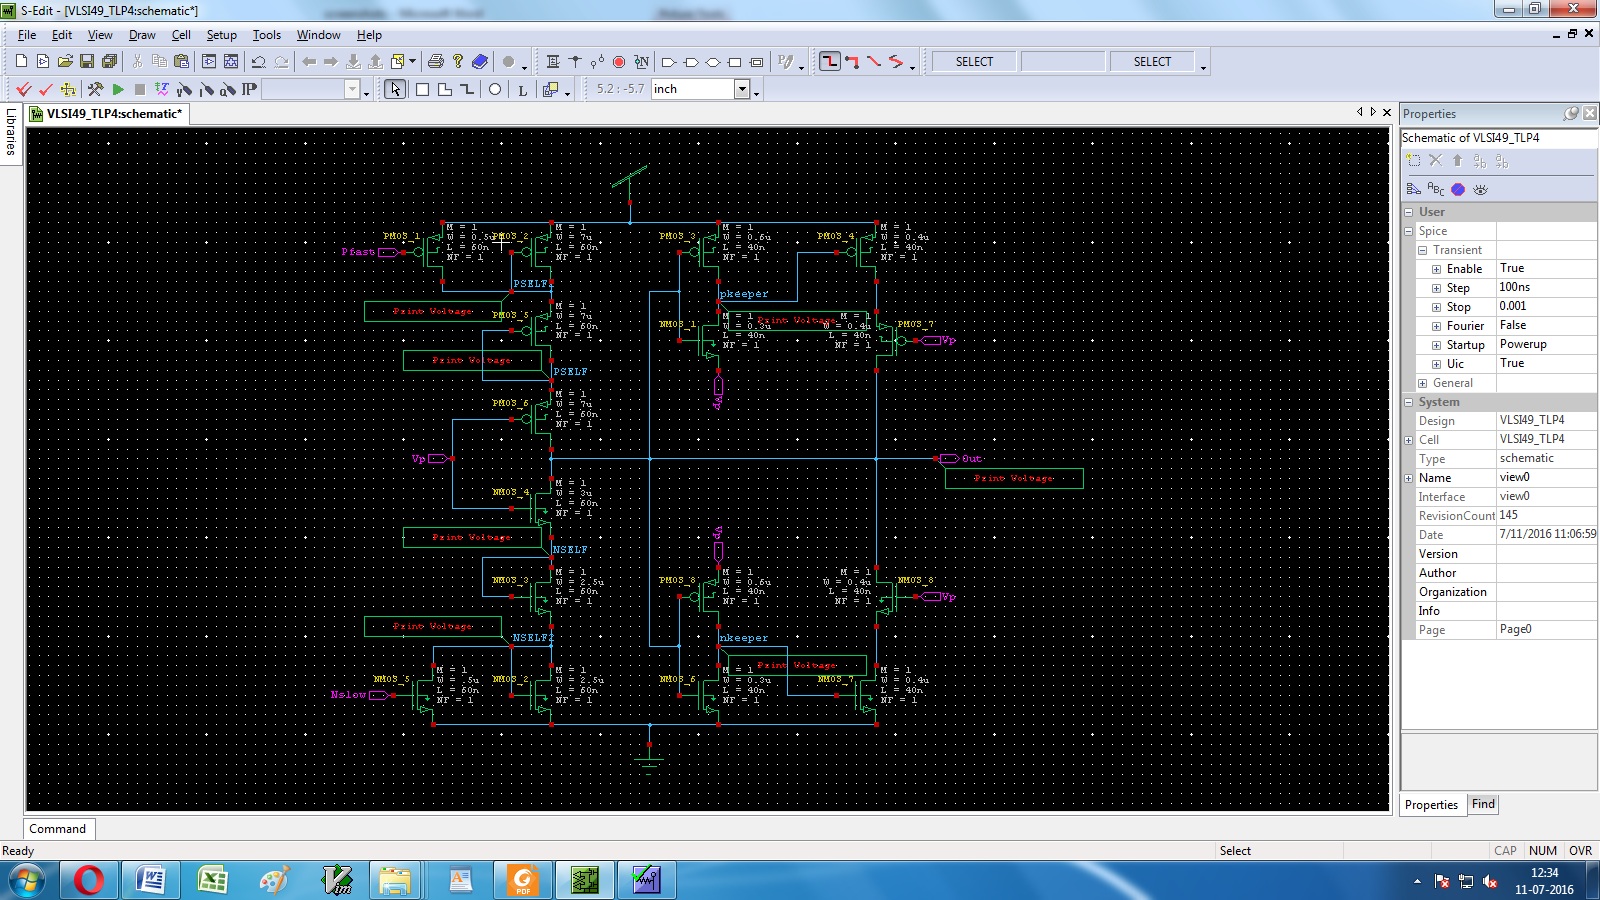Screen dimensions: 1600x900
Task: Collapse the User properties group
Action: point(1409,212)
